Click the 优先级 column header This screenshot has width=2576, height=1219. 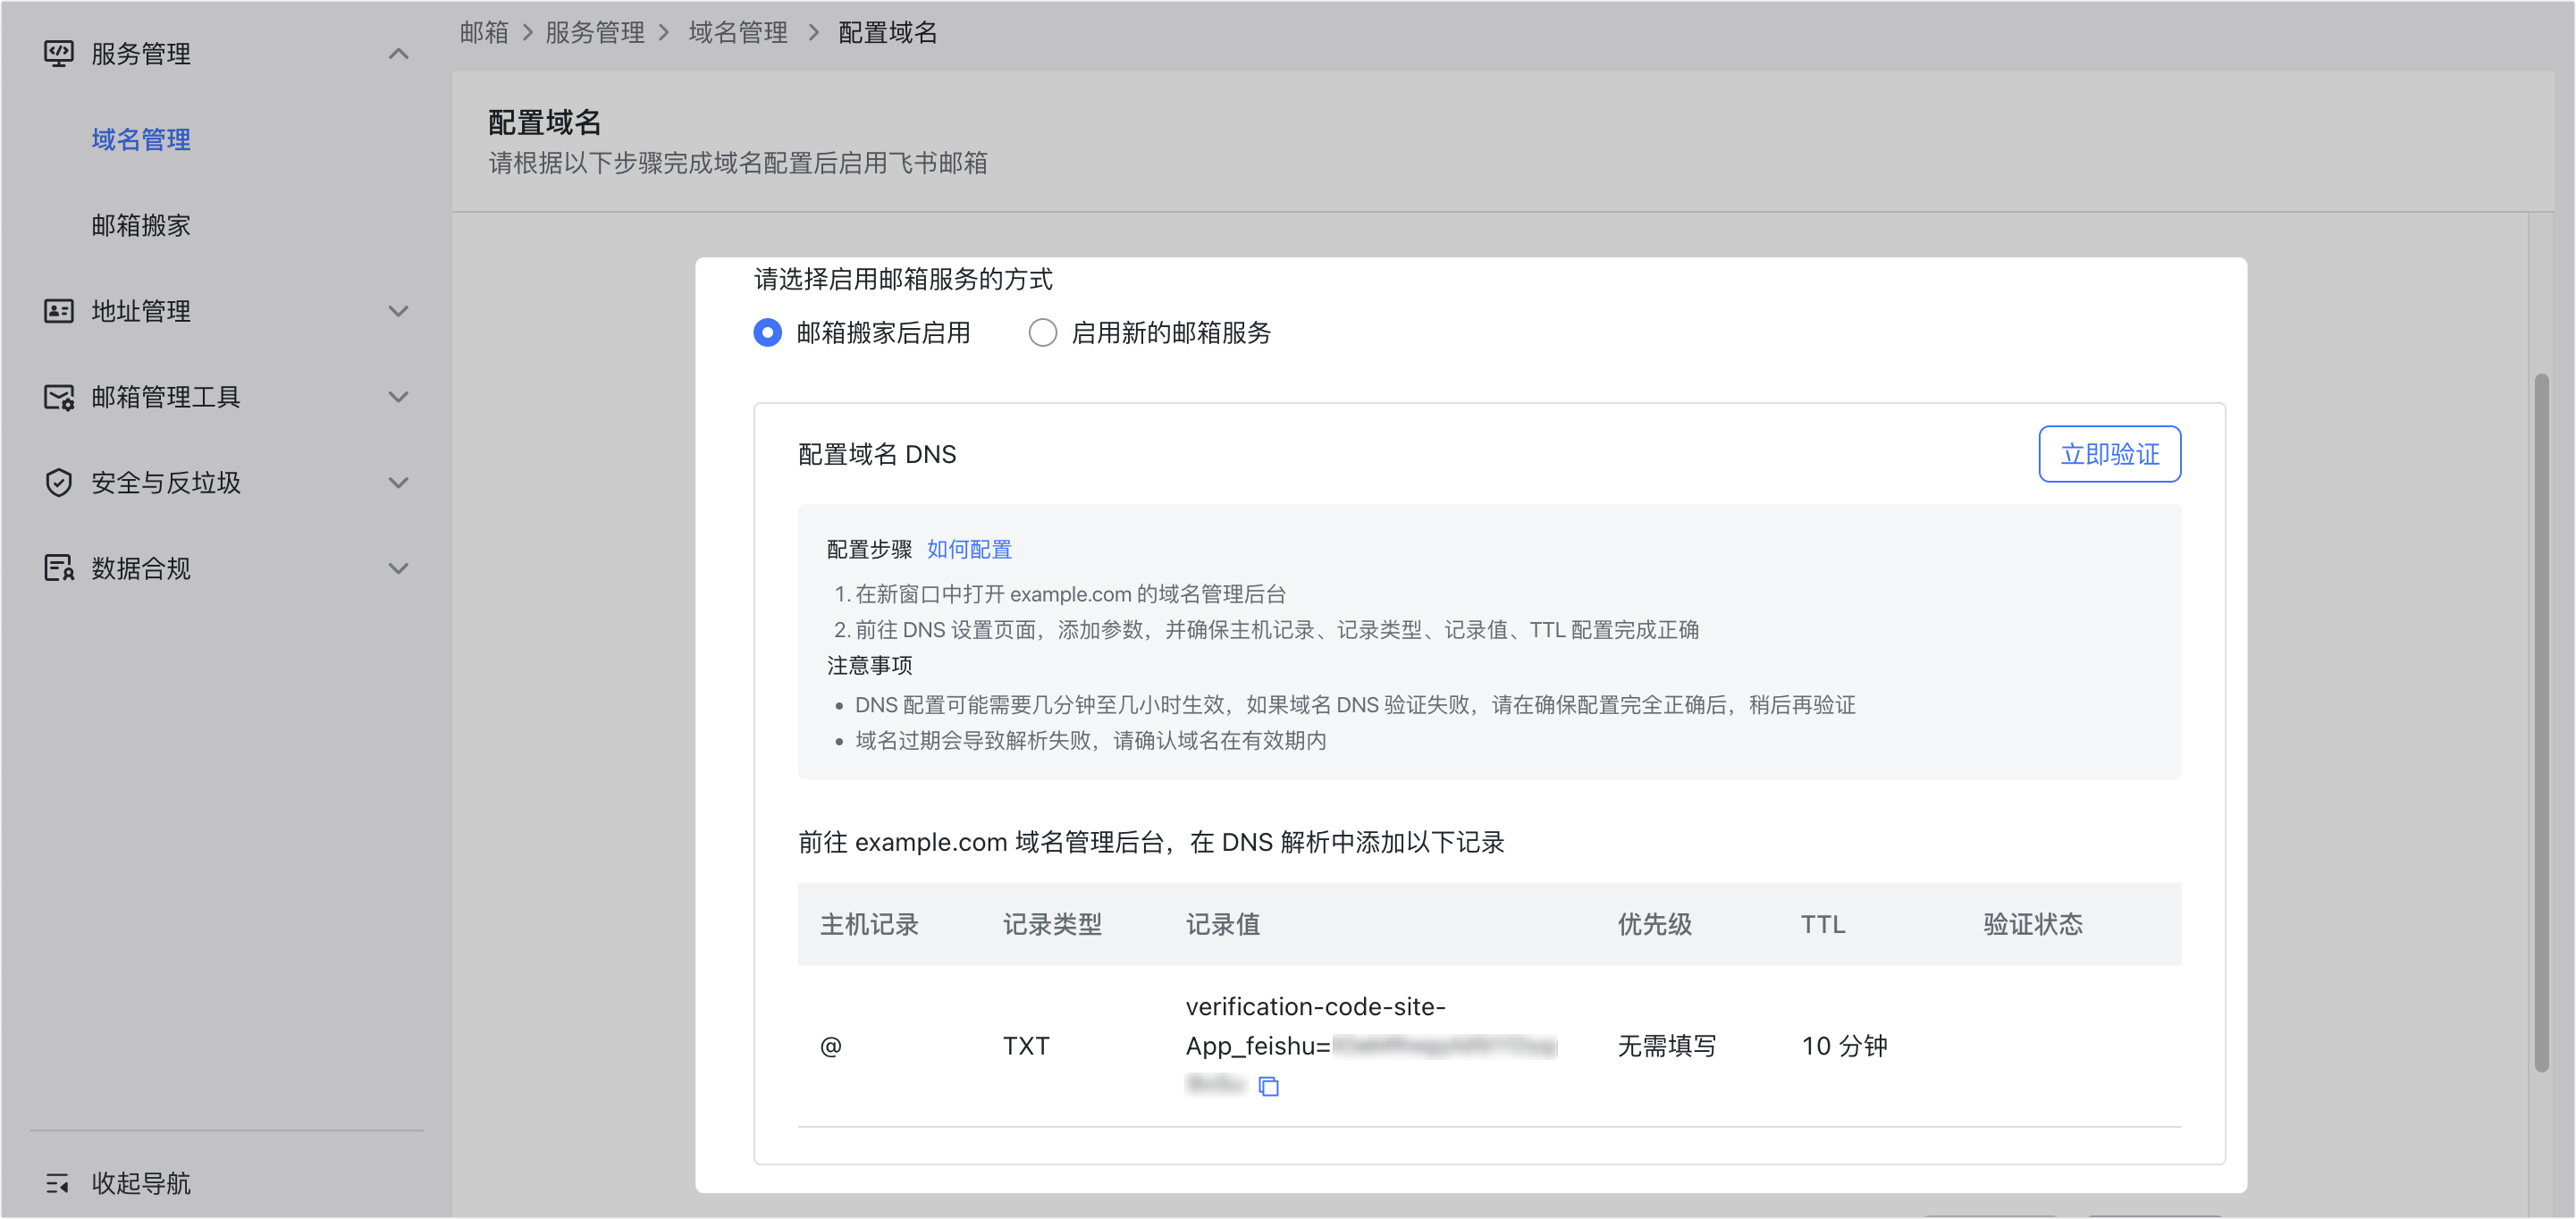coord(1654,924)
